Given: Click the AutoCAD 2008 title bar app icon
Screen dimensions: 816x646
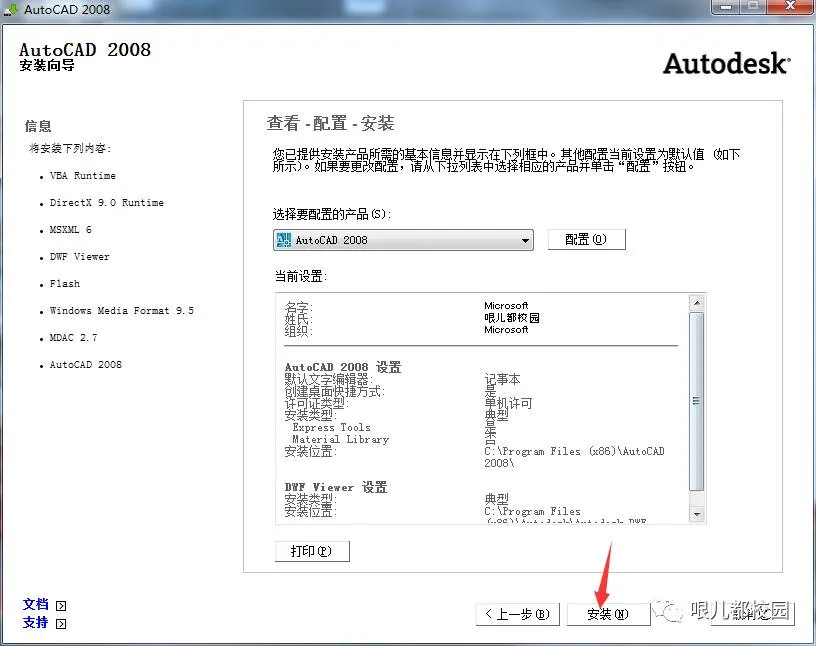Looking at the screenshot, I should click(11, 9).
